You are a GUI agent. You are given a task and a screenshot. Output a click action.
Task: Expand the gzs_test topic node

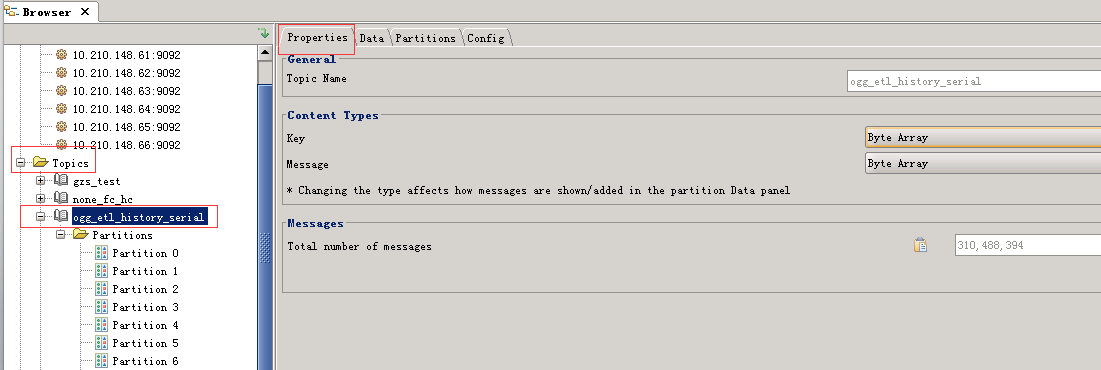tap(41, 181)
